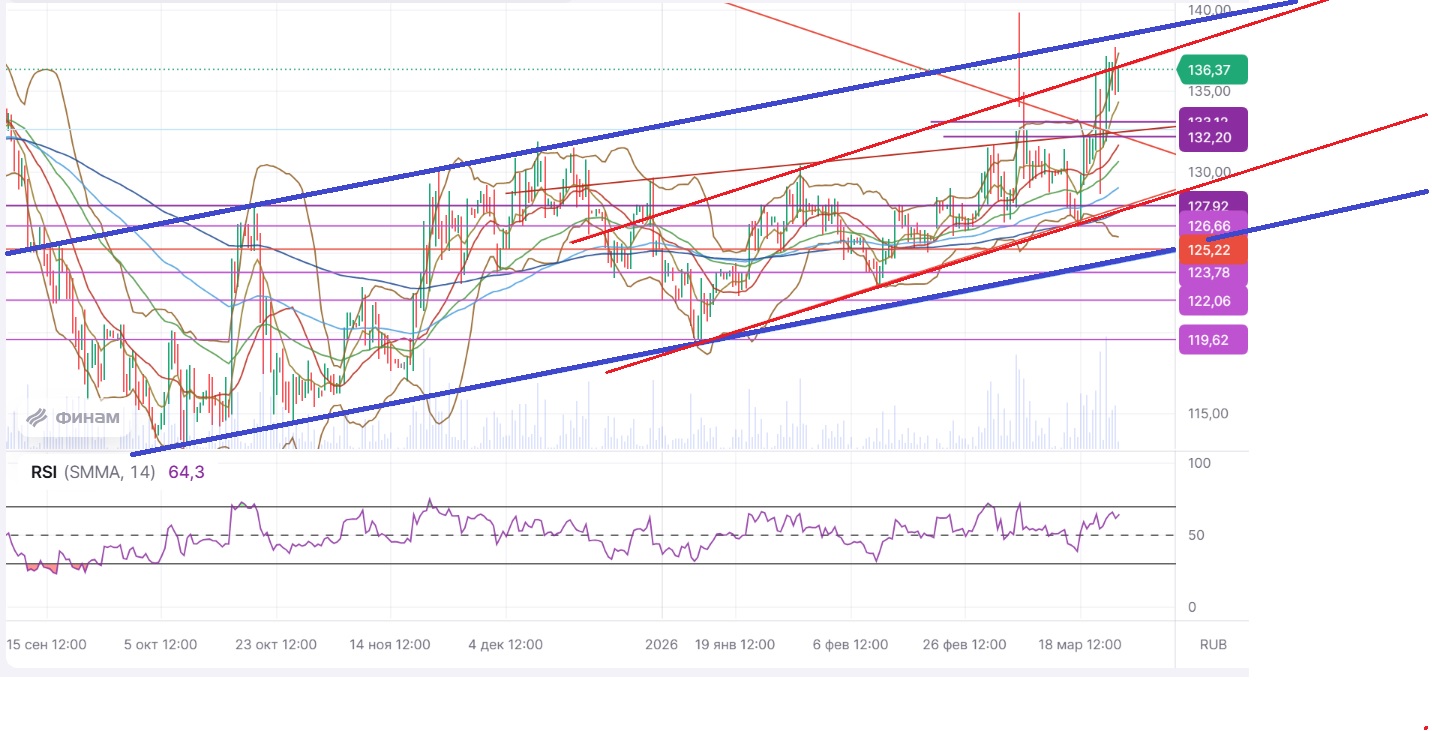The height and width of the screenshot is (731, 1432).
Task: Click the date label 19 янв 12:00
Action: [735, 645]
